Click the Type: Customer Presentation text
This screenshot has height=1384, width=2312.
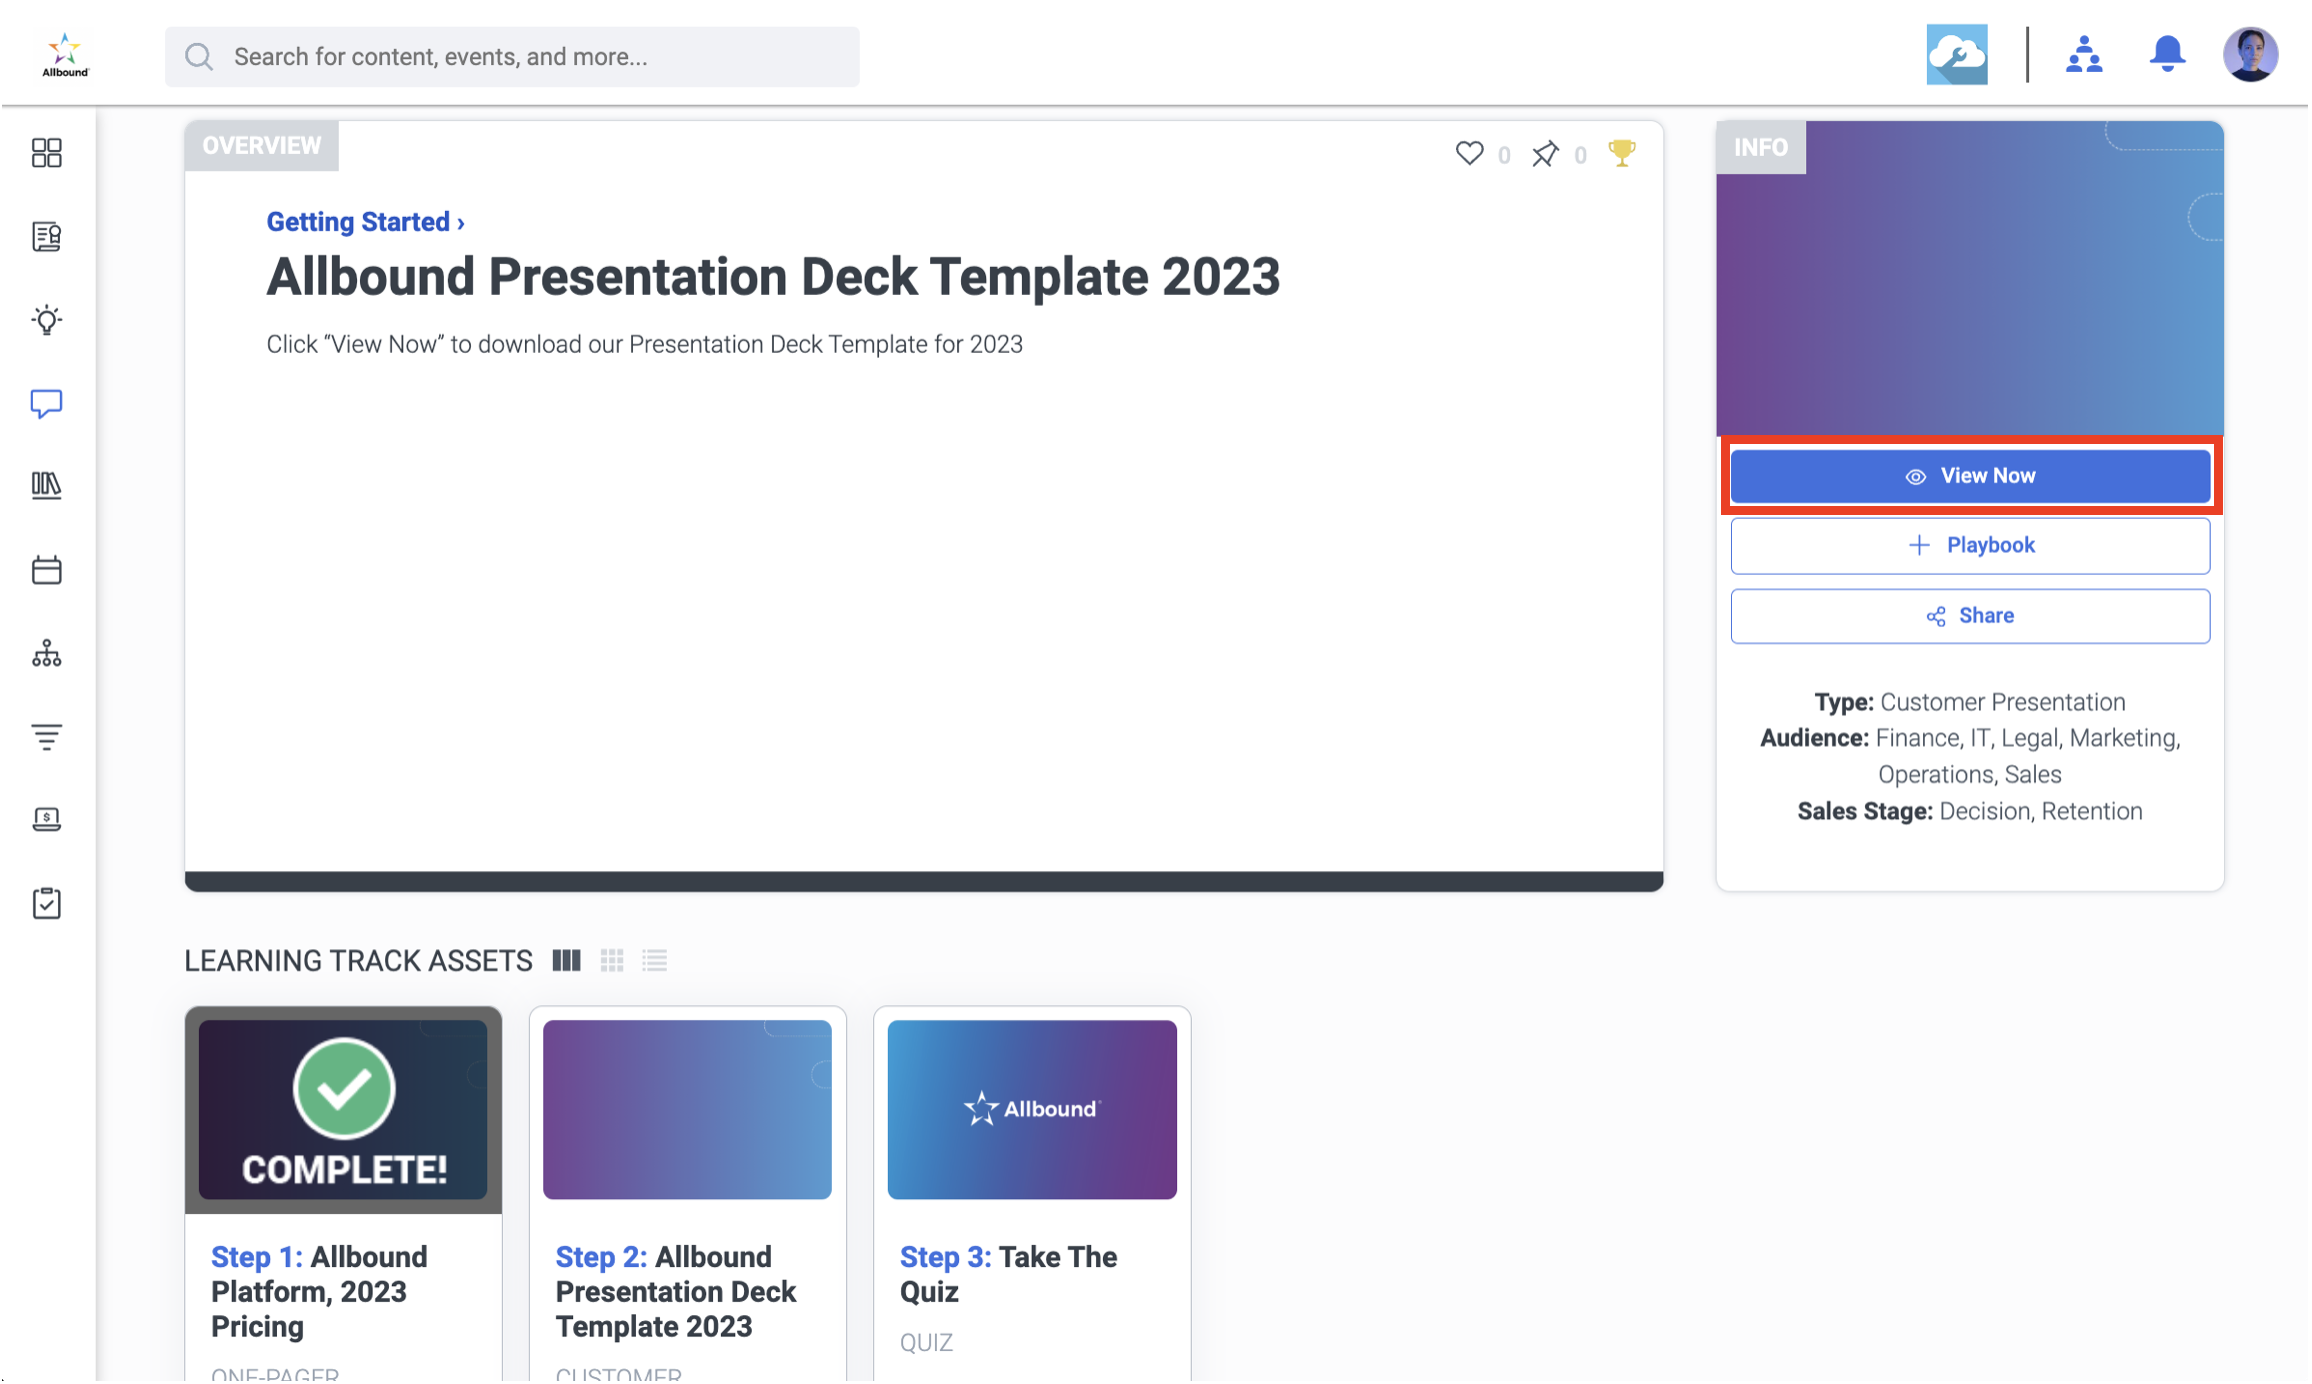(x=1970, y=702)
